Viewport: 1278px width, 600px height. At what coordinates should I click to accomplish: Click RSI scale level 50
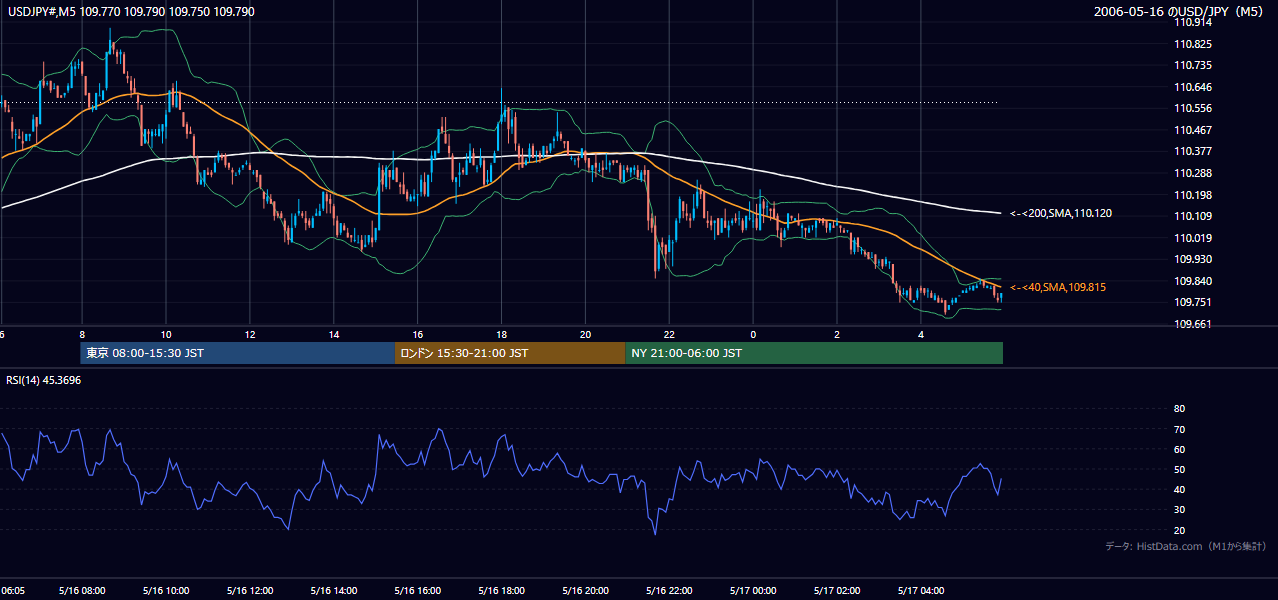(x=1180, y=469)
